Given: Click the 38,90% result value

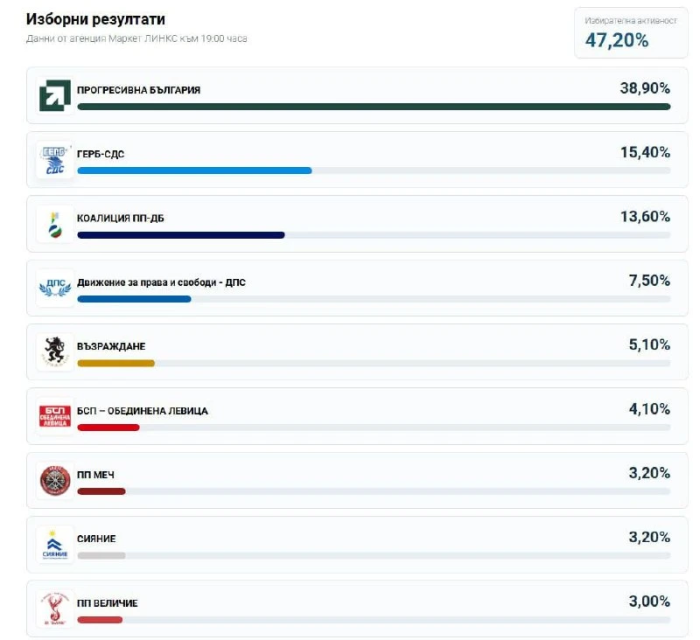Looking at the screenshot, I should click(644, 88).
